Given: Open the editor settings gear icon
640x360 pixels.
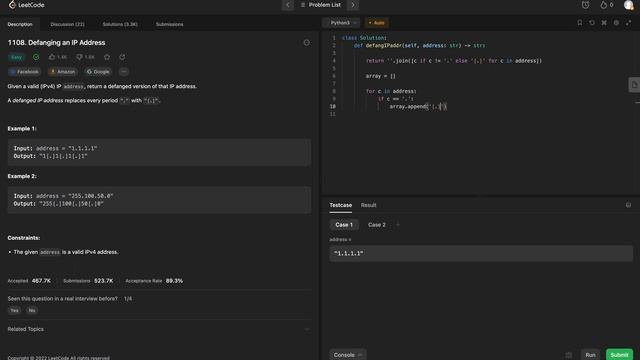Looking at the screenshot, I should tap(616, 23).
